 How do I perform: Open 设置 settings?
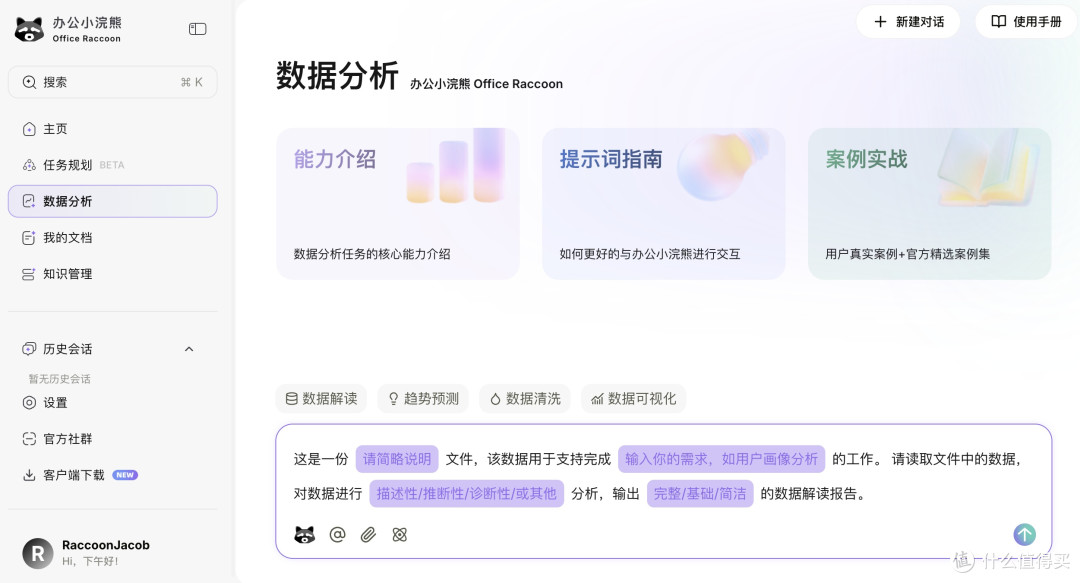tap(113, 402)
